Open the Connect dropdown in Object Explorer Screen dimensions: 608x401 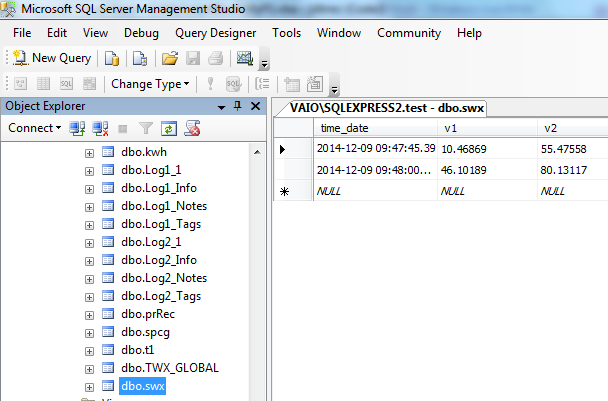pos(35,128)
